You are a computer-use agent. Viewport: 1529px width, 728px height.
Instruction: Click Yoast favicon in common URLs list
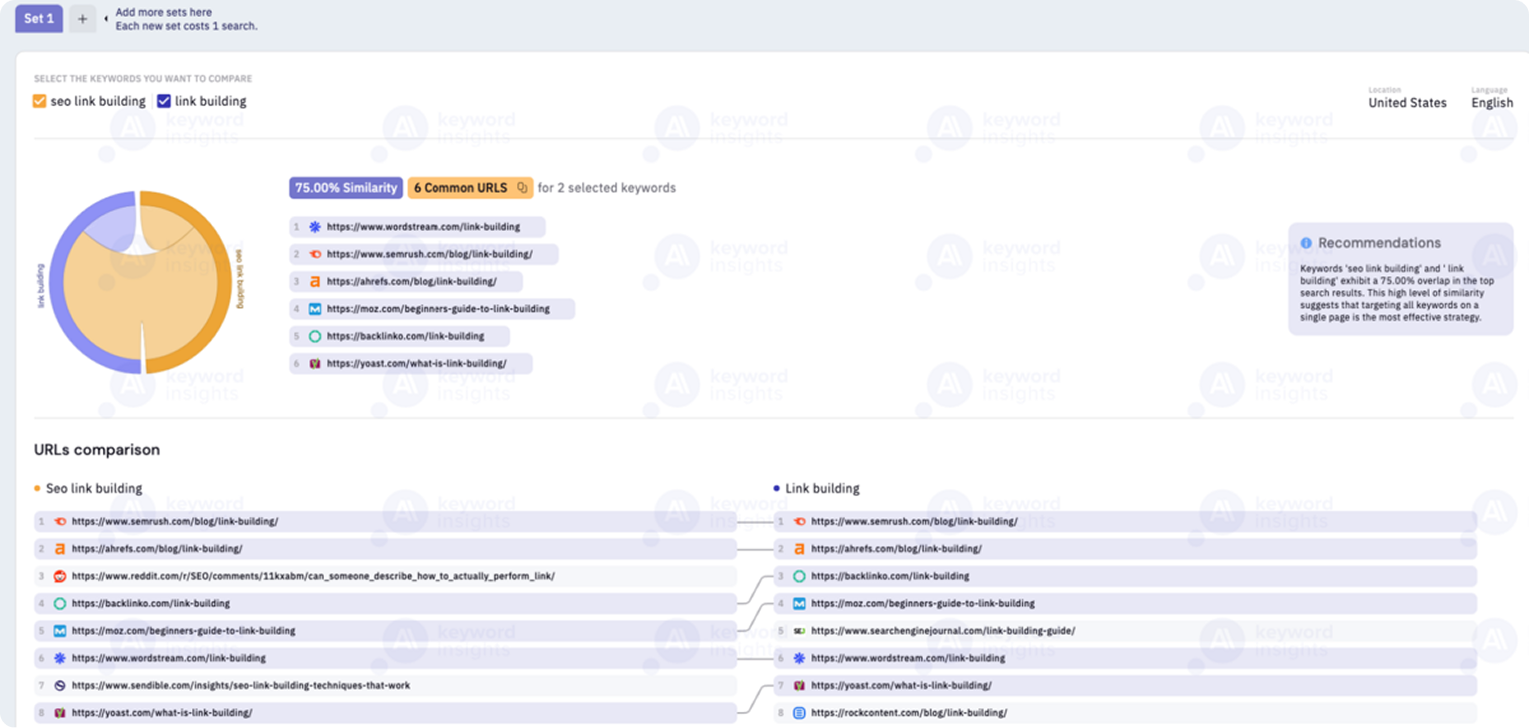click(315, 364)
